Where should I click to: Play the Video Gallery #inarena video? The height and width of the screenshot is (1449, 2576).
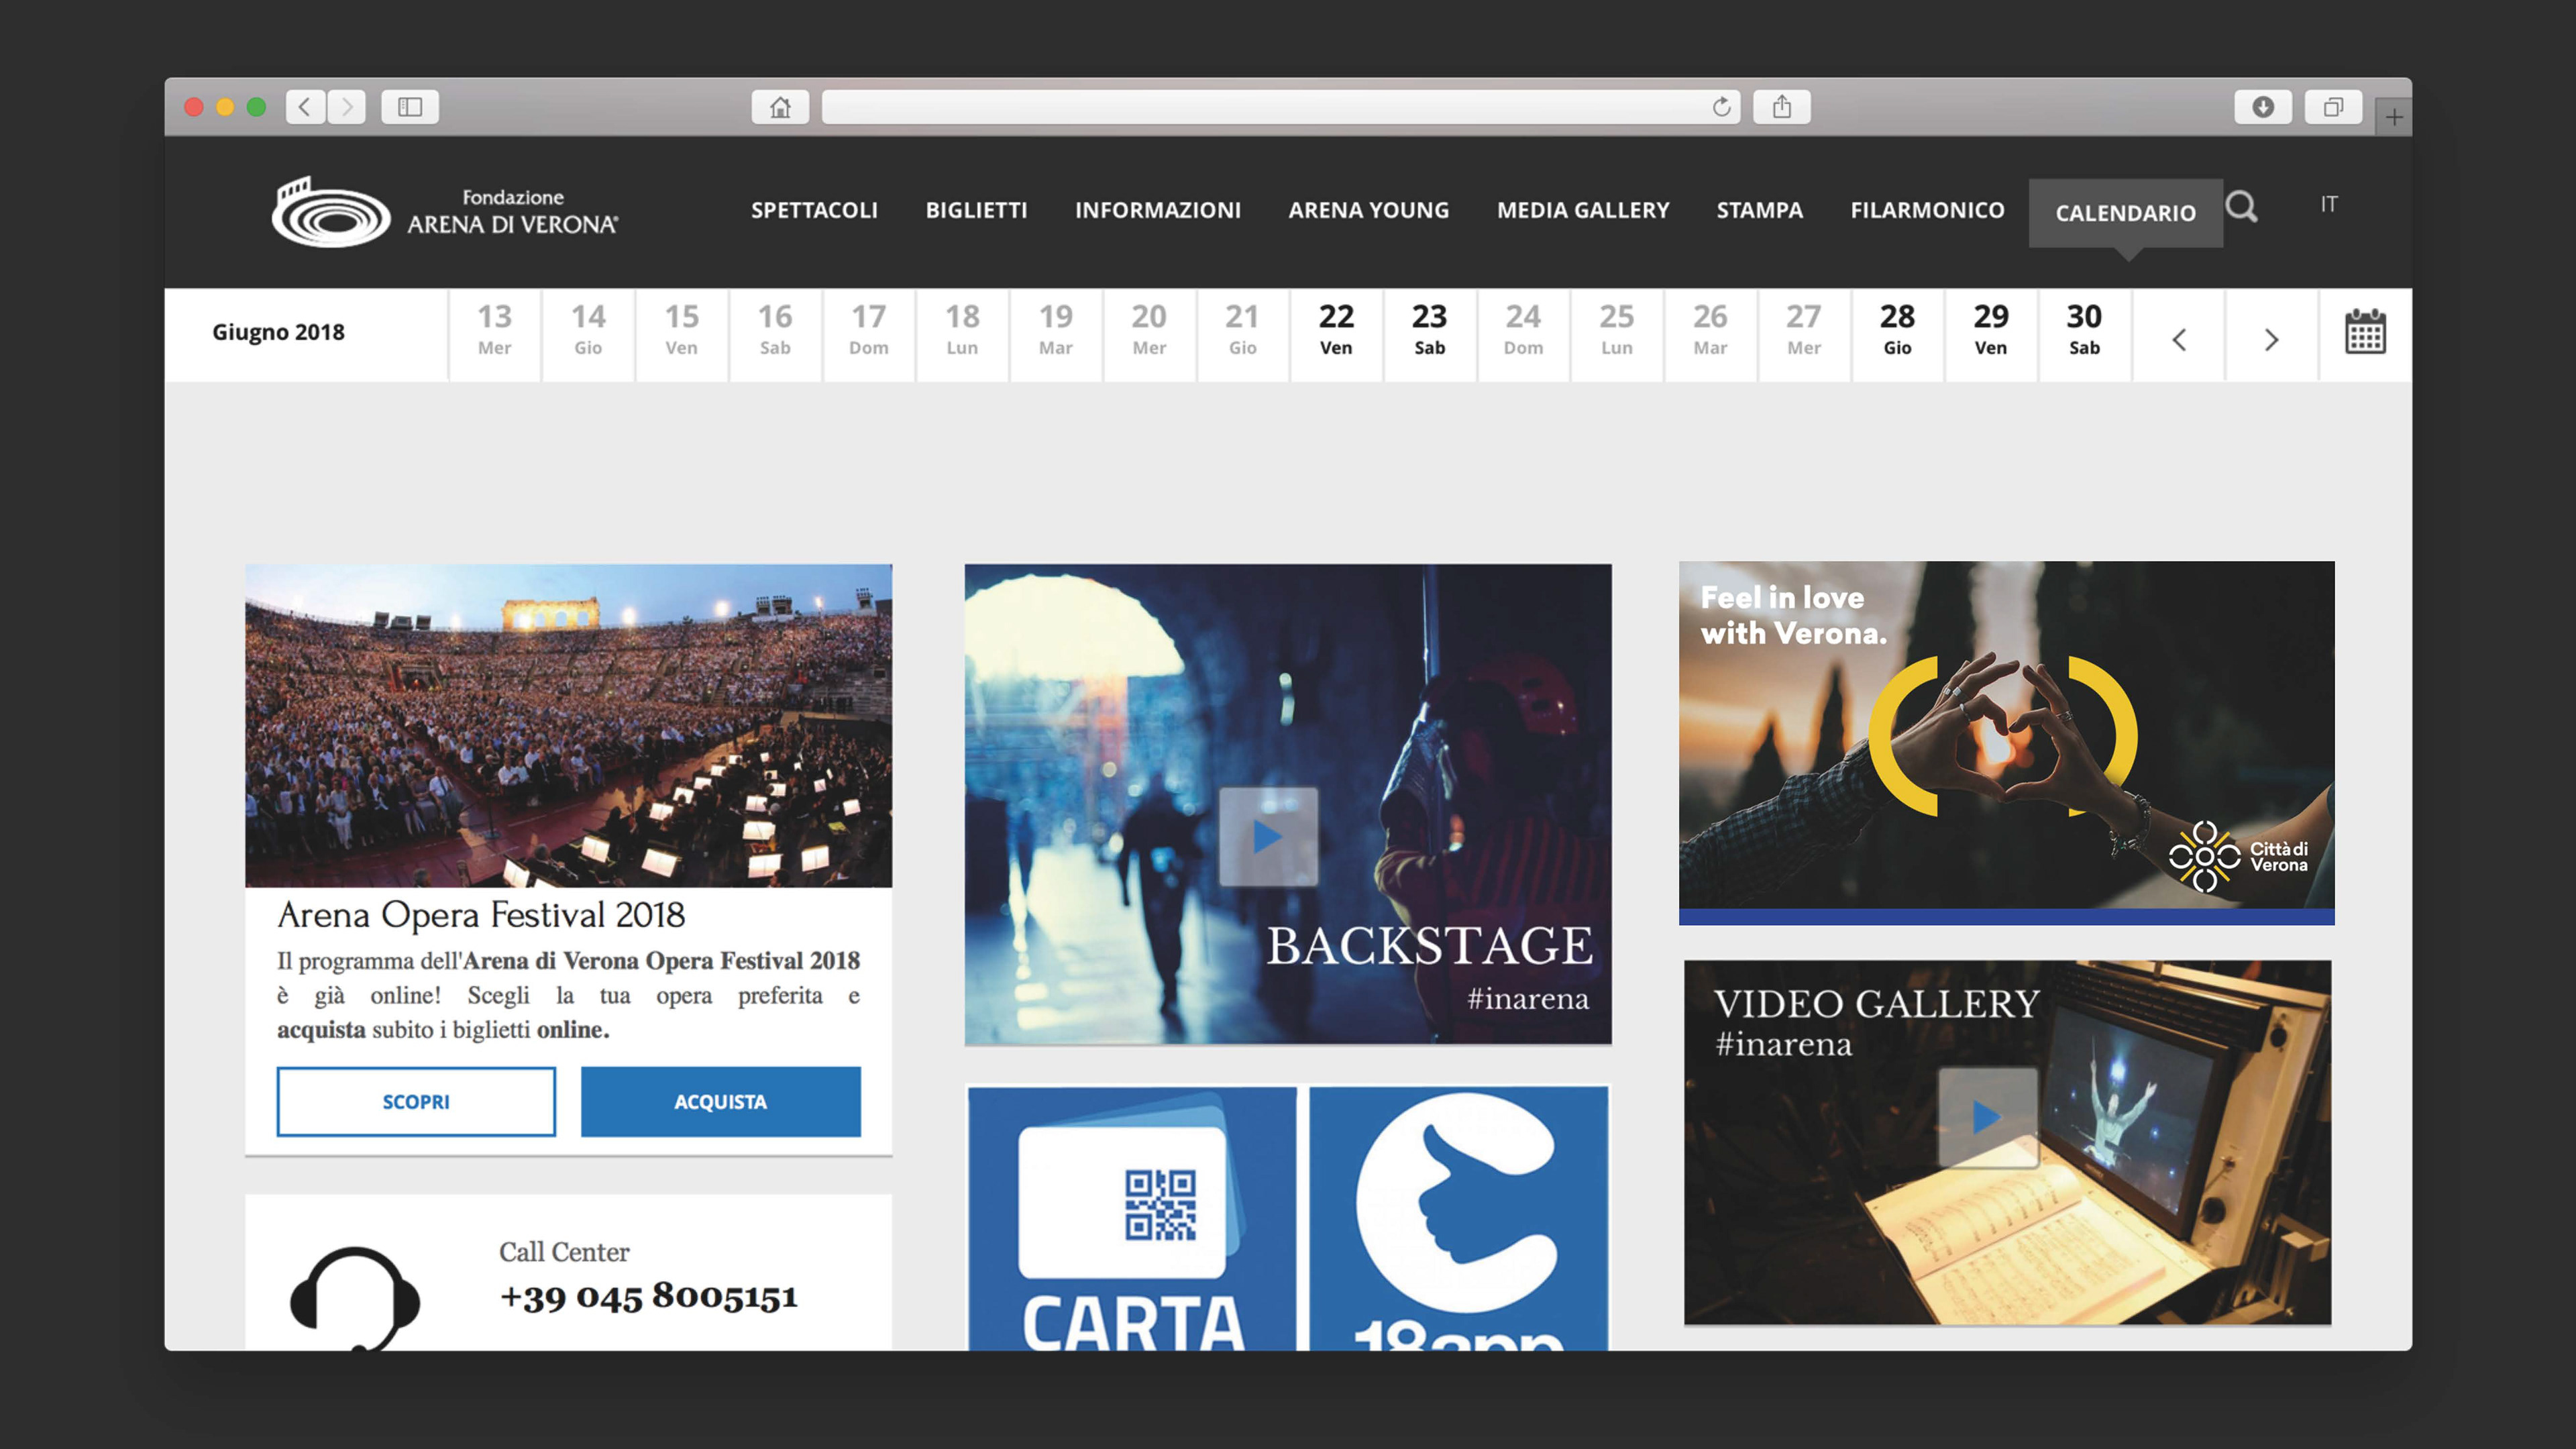coord(1987,1116)
